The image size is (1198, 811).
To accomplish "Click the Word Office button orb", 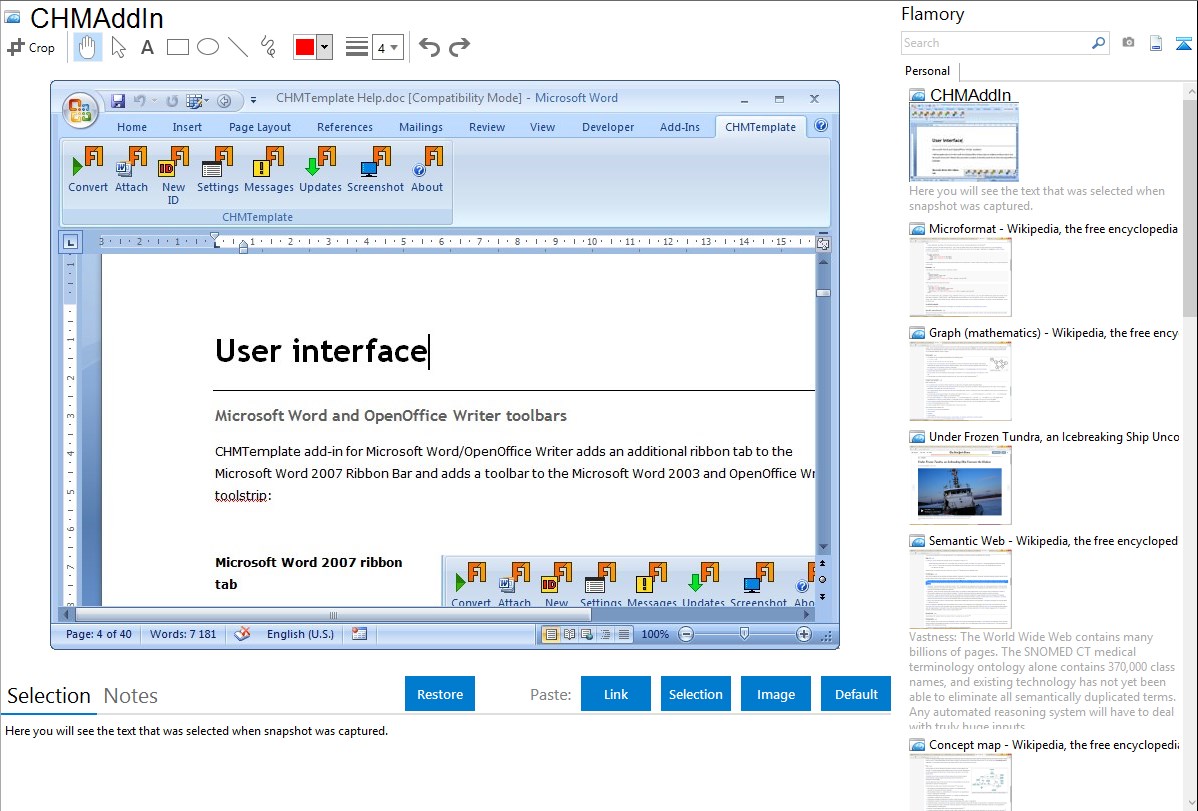I will [80, 112].
